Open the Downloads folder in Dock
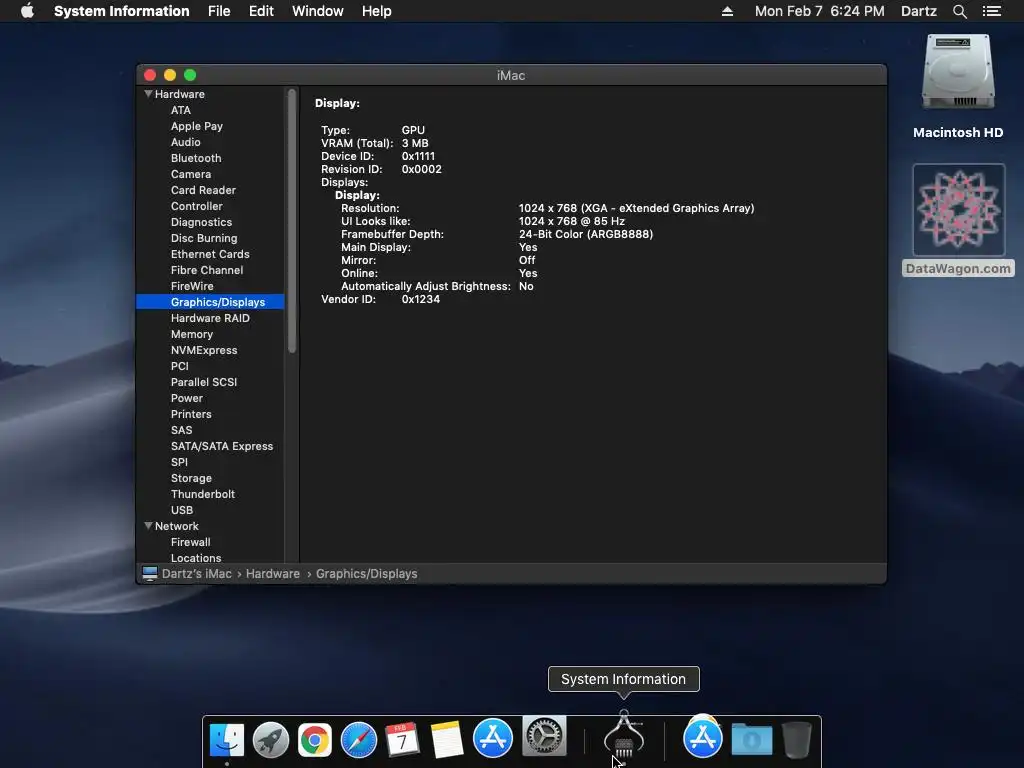The height and width of the screenshot is (768, 1024). [x=752, y=739]
